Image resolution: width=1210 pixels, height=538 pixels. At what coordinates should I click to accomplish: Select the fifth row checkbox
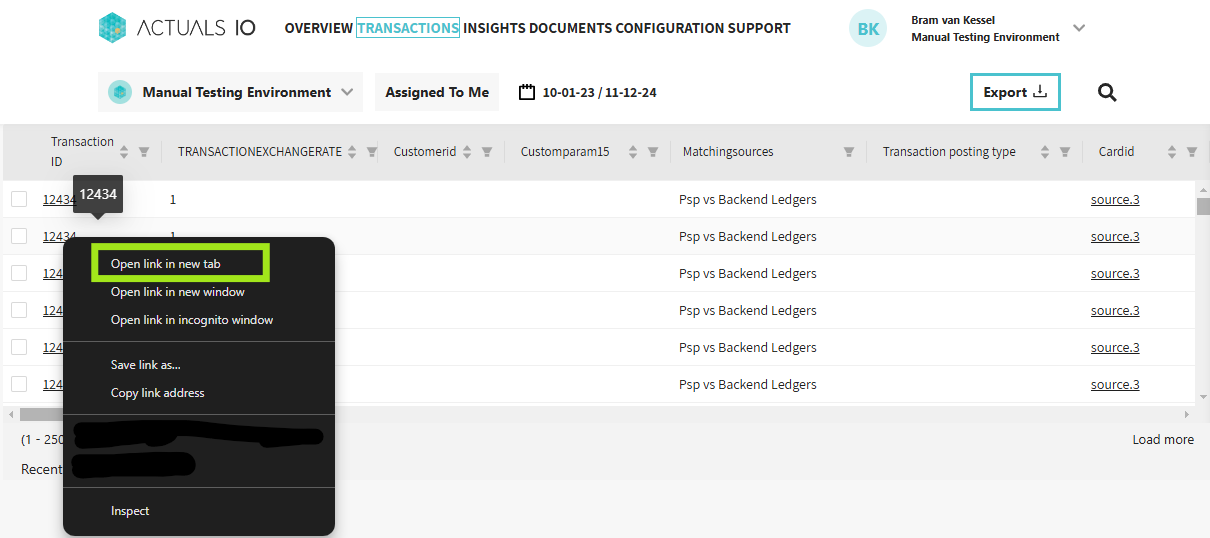[x=19, y=347]
